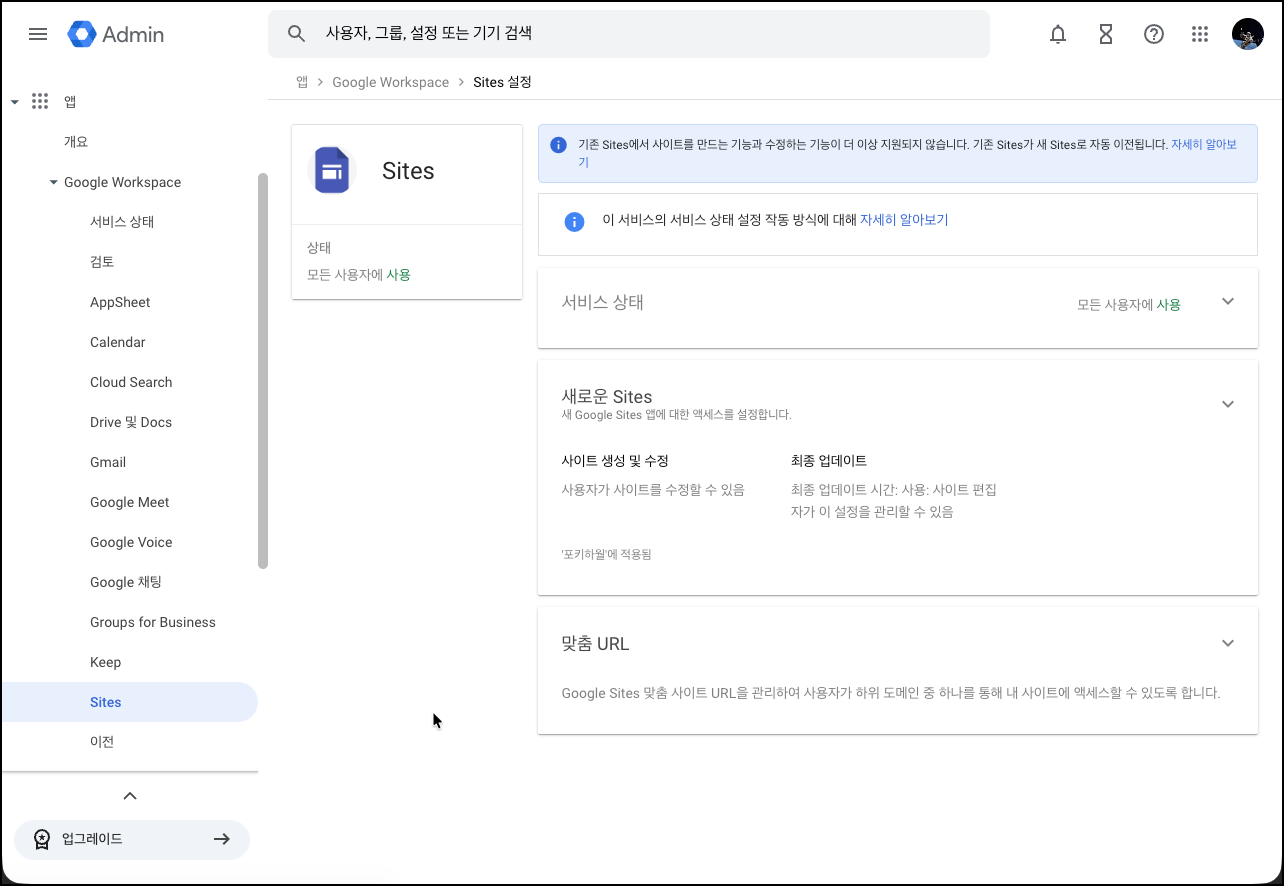Collapse the 앱 tree section arrow
Image resolution: width=1284 pixels, height=886 pixels.
pyautogui.click(x=15, y=102)
